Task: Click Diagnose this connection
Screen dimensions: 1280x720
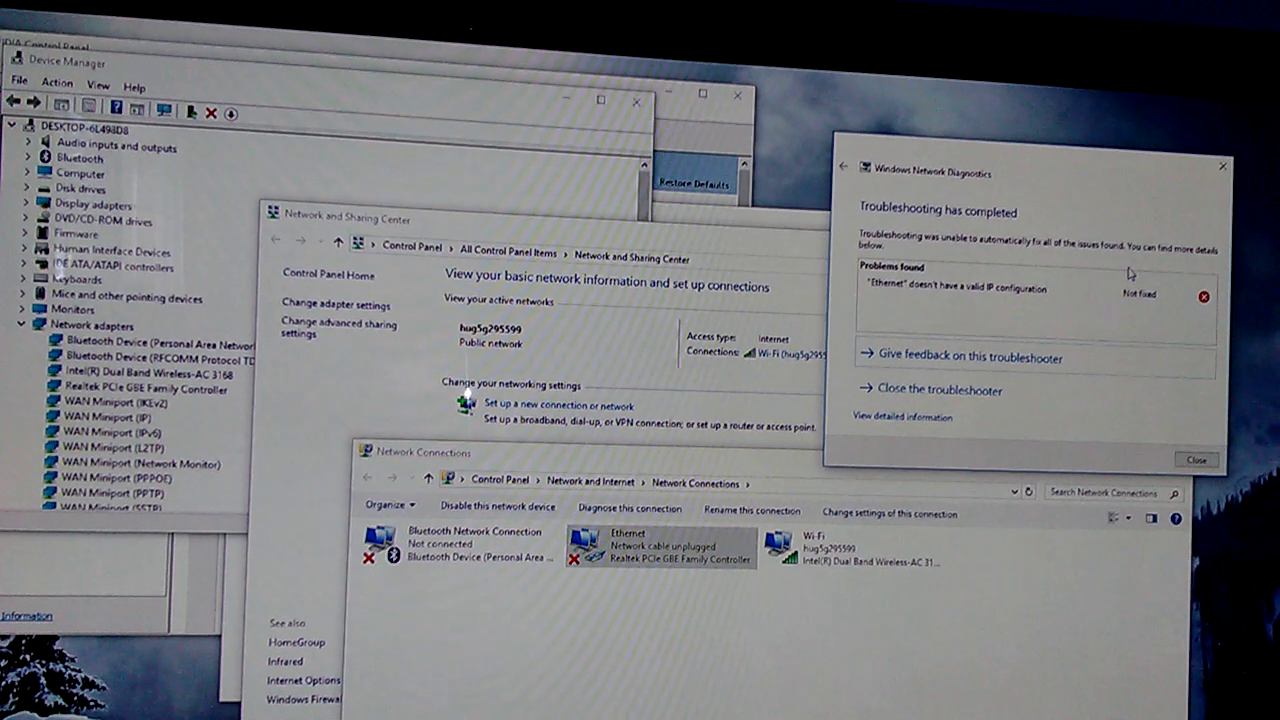Action: point(630,508)
